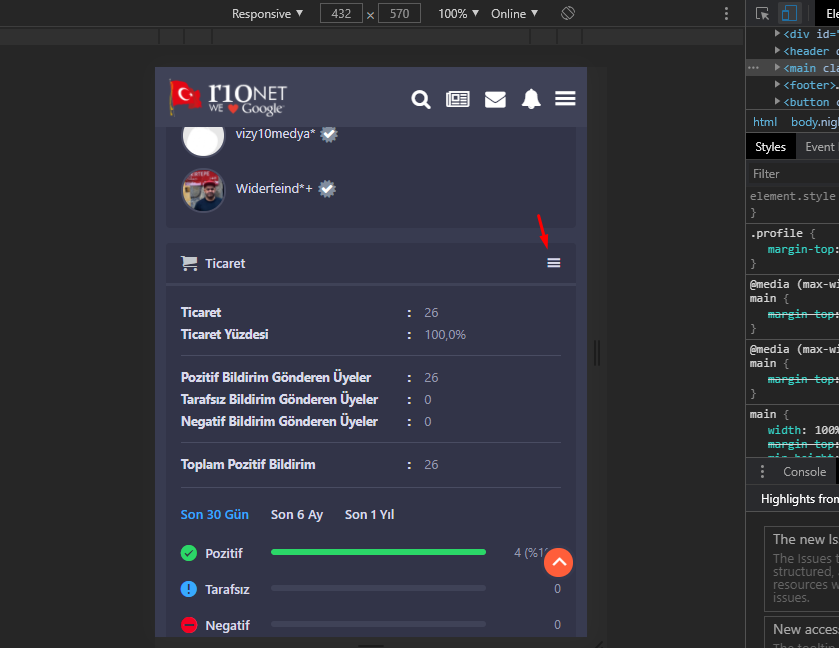Screen dimensions: 839x648
Task: Expand the div id node in DOM tree
Action: coord(777,33)
